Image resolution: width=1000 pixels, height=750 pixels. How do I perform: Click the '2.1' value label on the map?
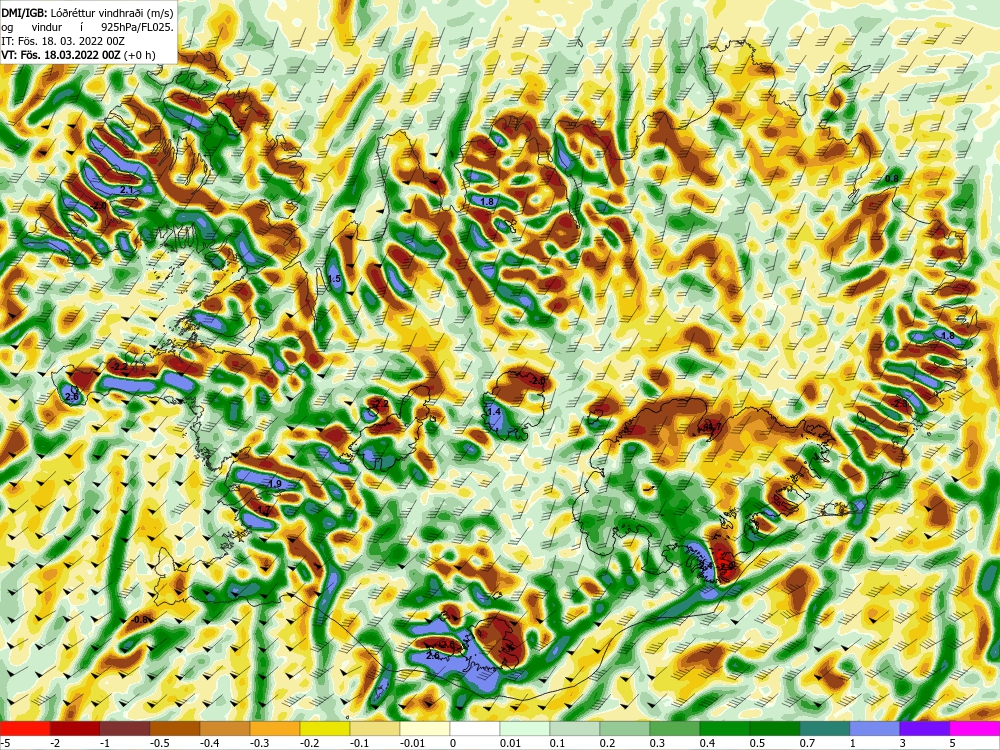point(126,190)
